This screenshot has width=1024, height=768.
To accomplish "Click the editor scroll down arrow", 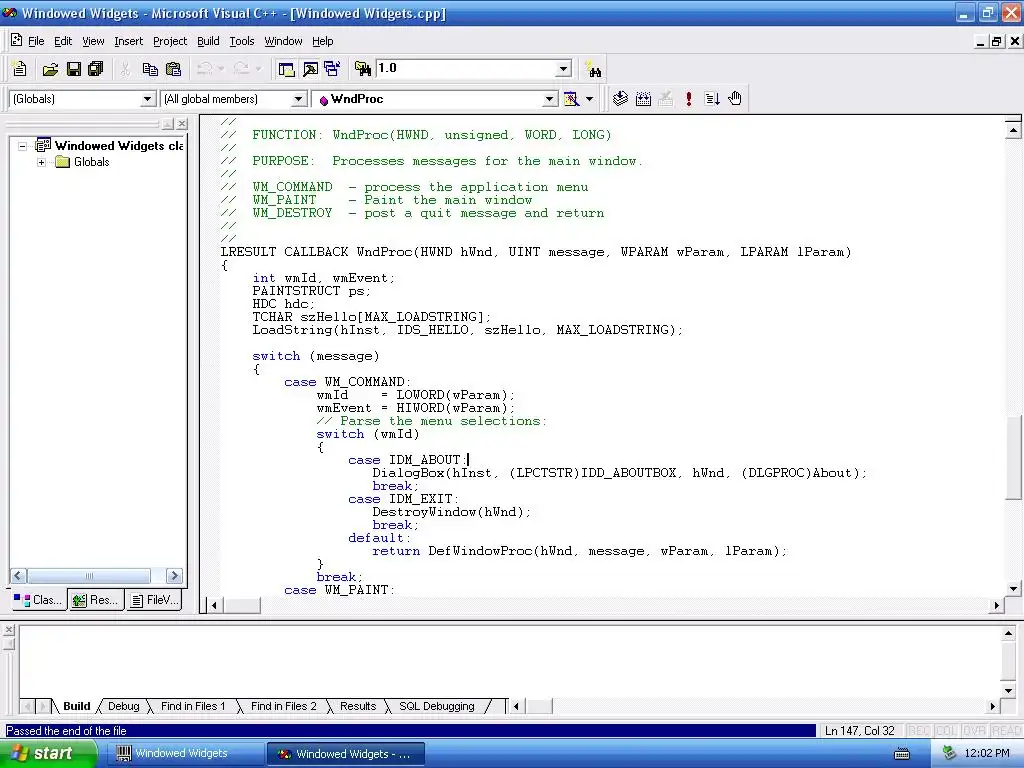I will coord(1013,588).
